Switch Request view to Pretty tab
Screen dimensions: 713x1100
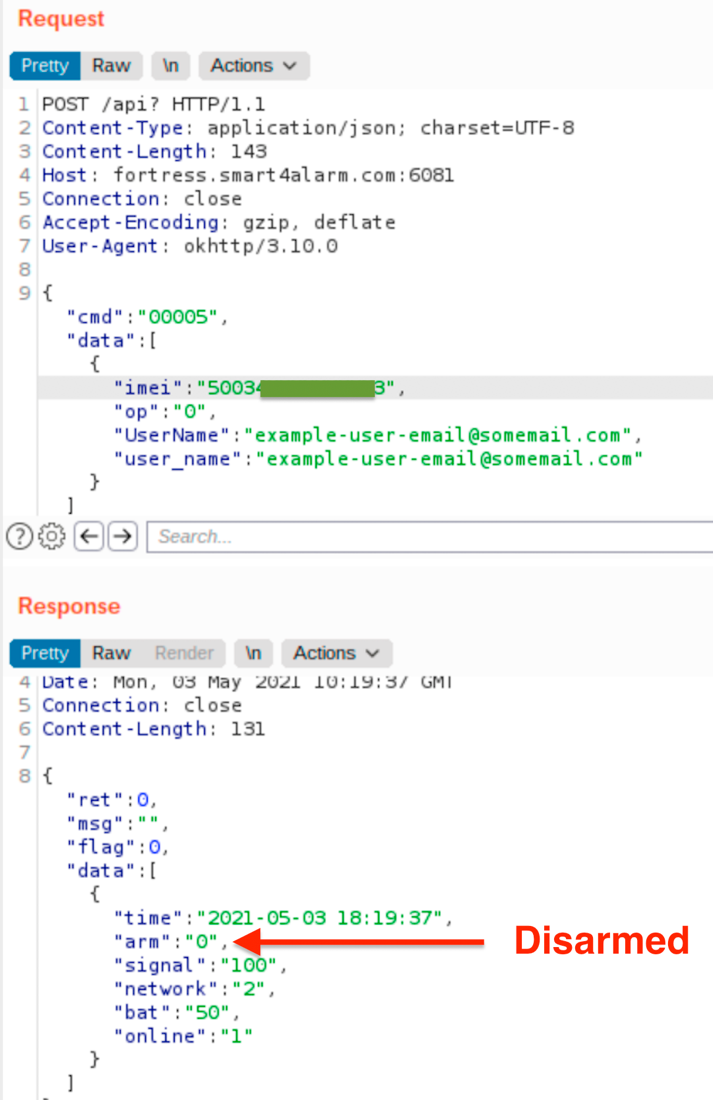[44, 66]
